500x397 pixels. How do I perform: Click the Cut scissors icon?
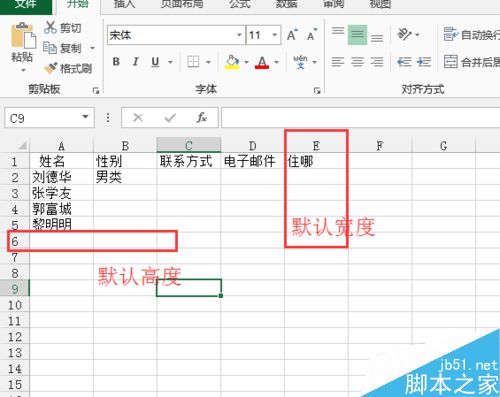50,27
